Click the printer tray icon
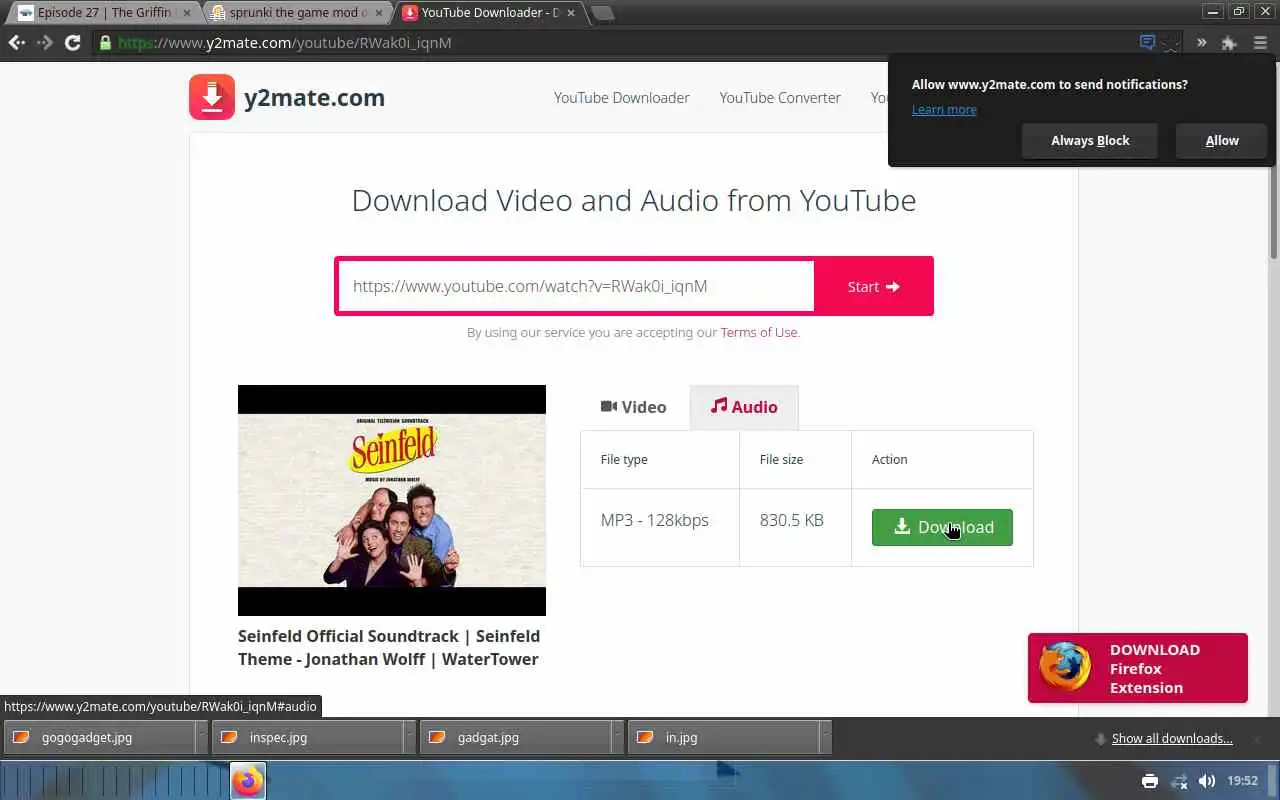The image size is (1280, 800). coord(1150,781)
